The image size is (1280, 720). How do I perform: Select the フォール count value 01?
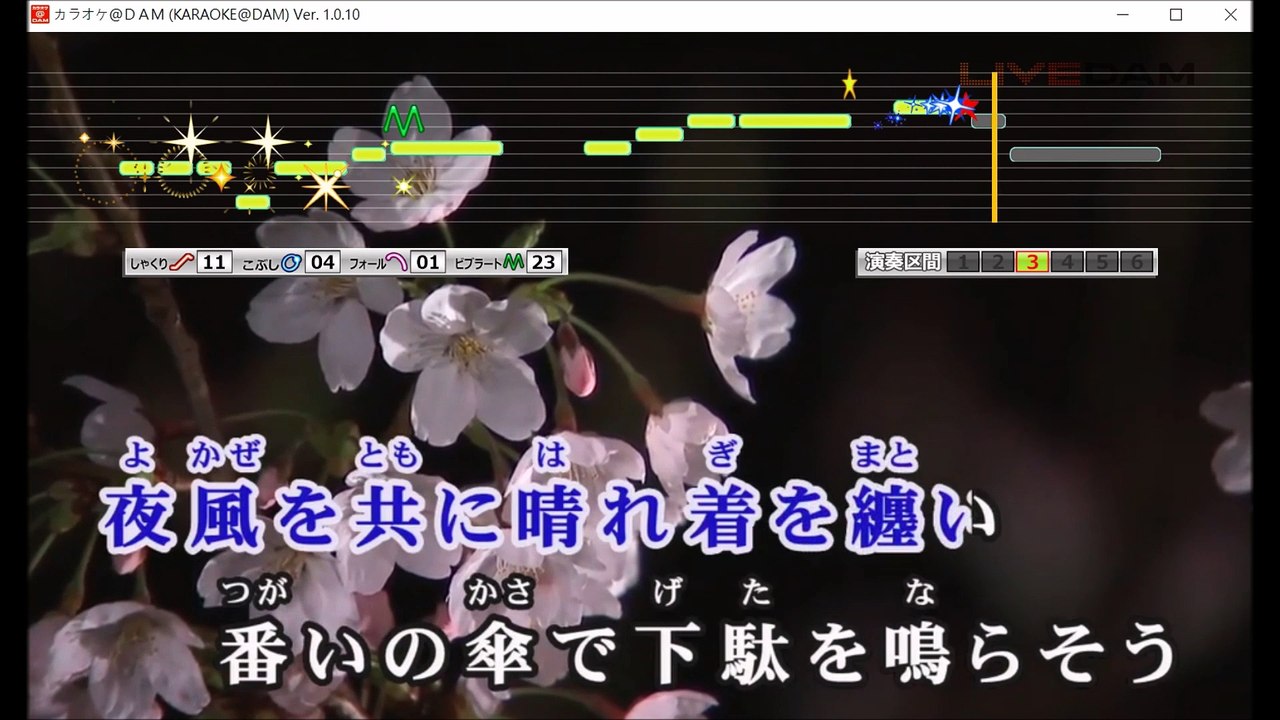(428, 263)
